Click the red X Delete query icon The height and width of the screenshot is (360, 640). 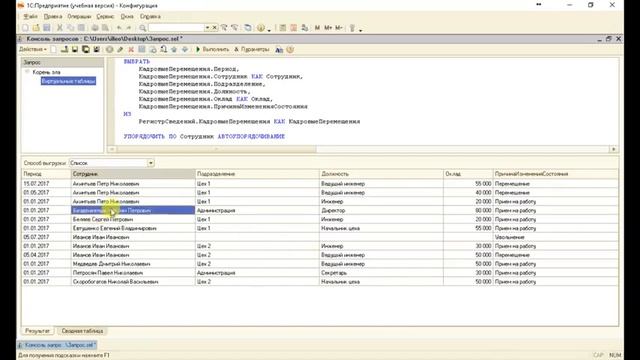[131, 49]
